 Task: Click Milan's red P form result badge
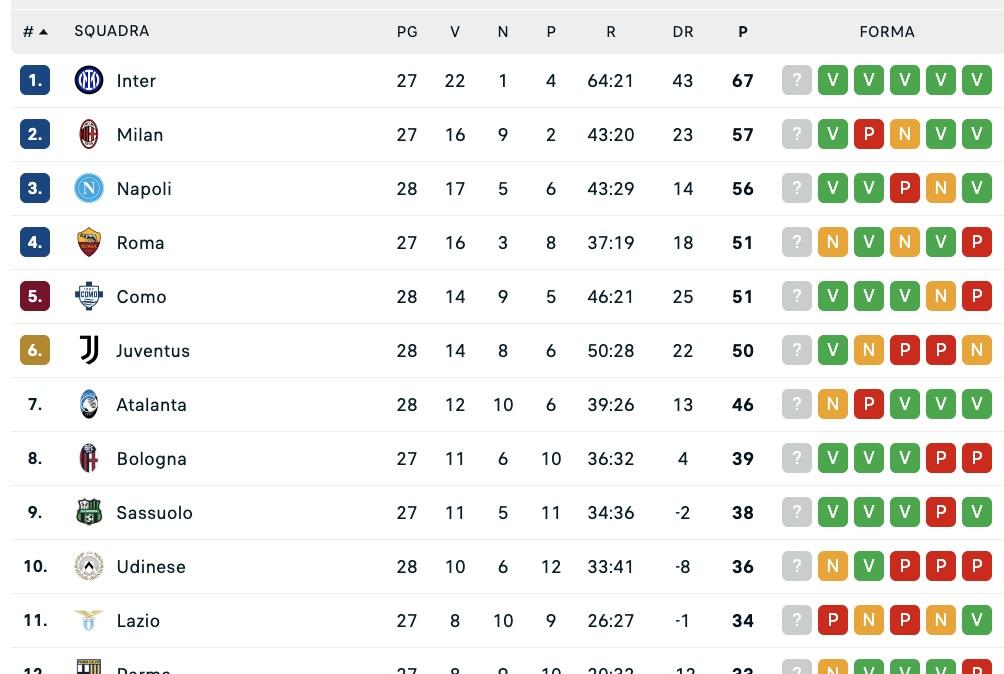click(869, 134)
